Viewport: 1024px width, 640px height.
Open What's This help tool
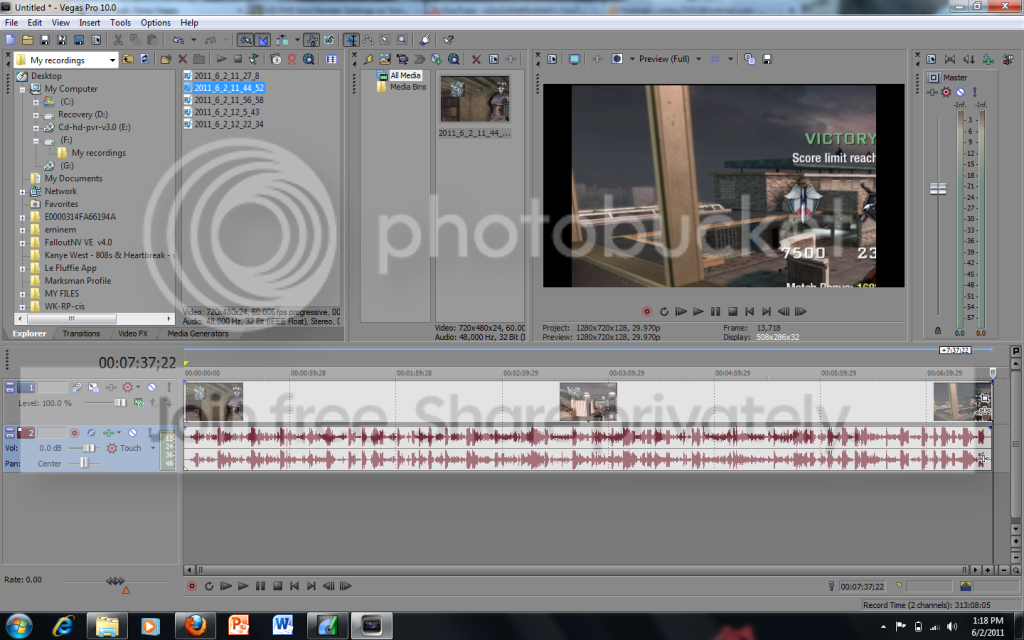[x=448, y=40]
